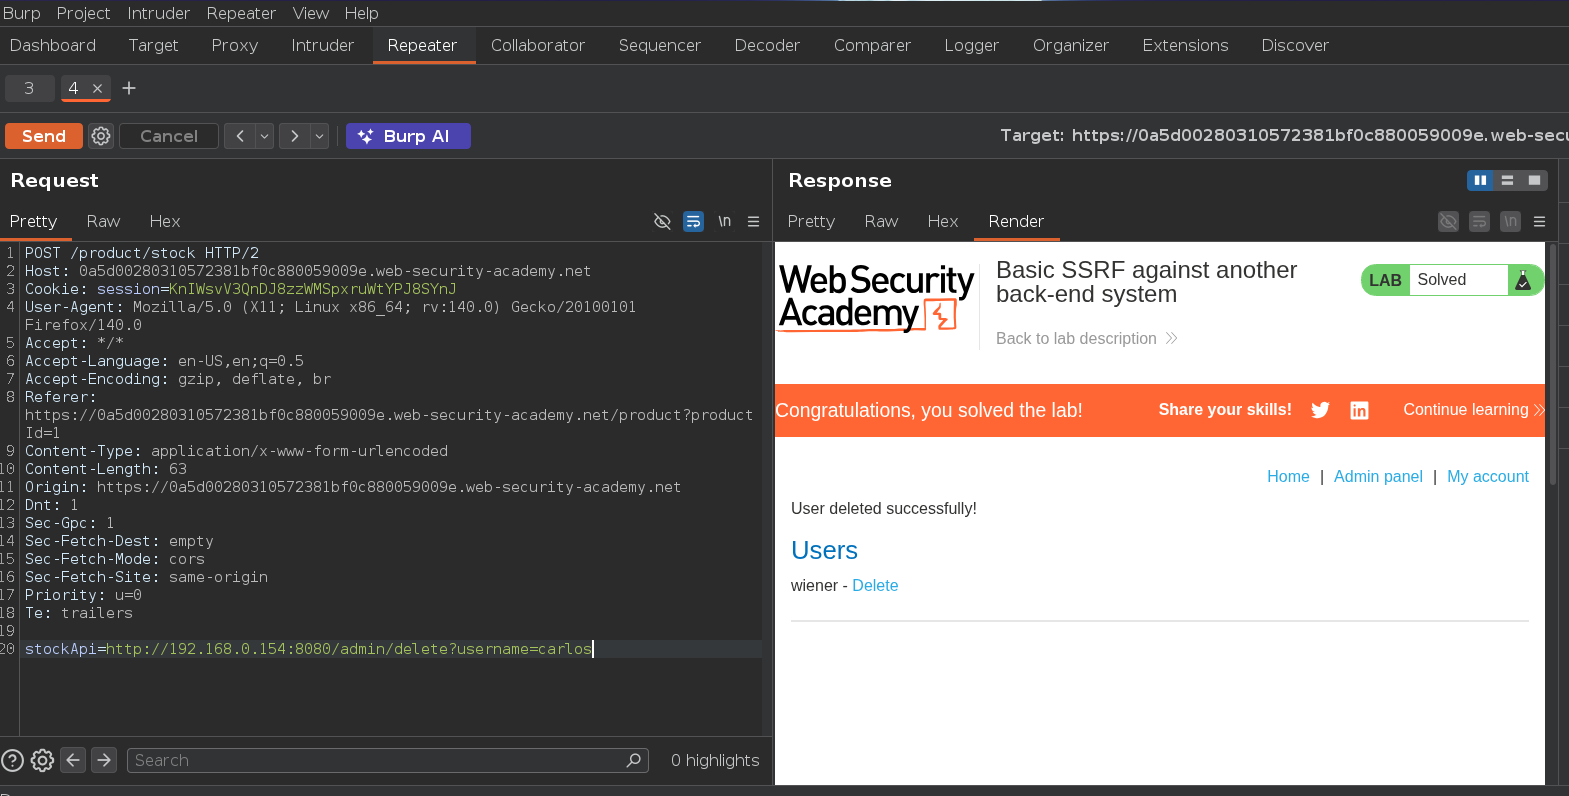The height and width of the screenshot is (796, 1569).
Task: Toggle show newline characters in Response
Action: click(1510, 221)
